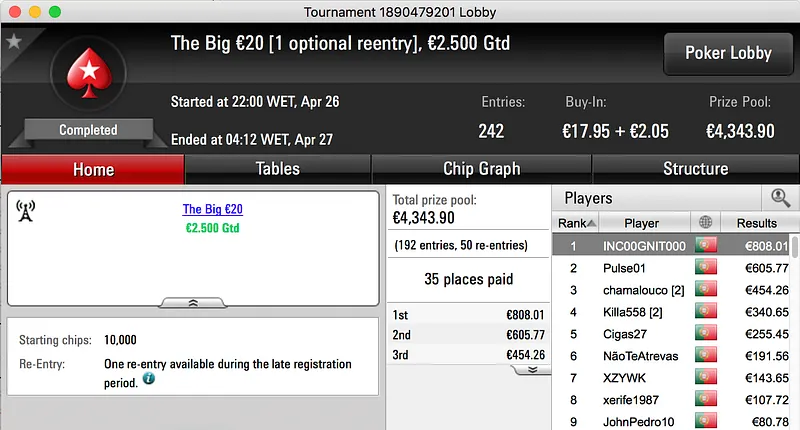Click the Poker Lobby button
The height and width of the screenshot is (430, 800).
727,53
